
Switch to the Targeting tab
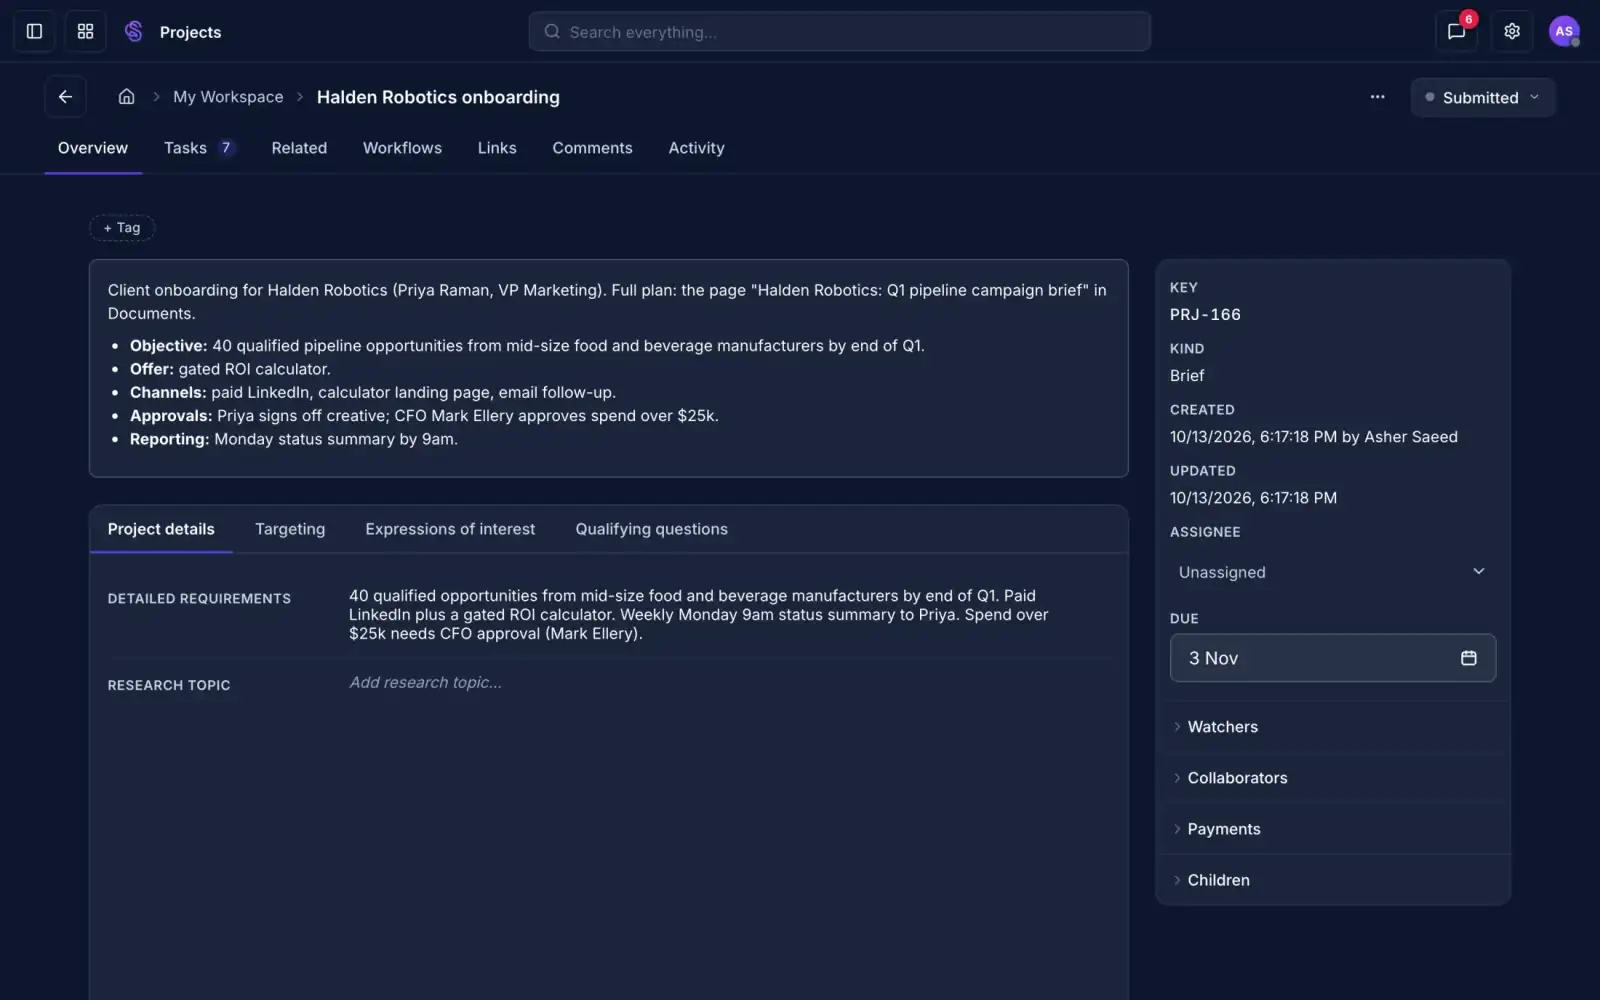pos(290,529)
